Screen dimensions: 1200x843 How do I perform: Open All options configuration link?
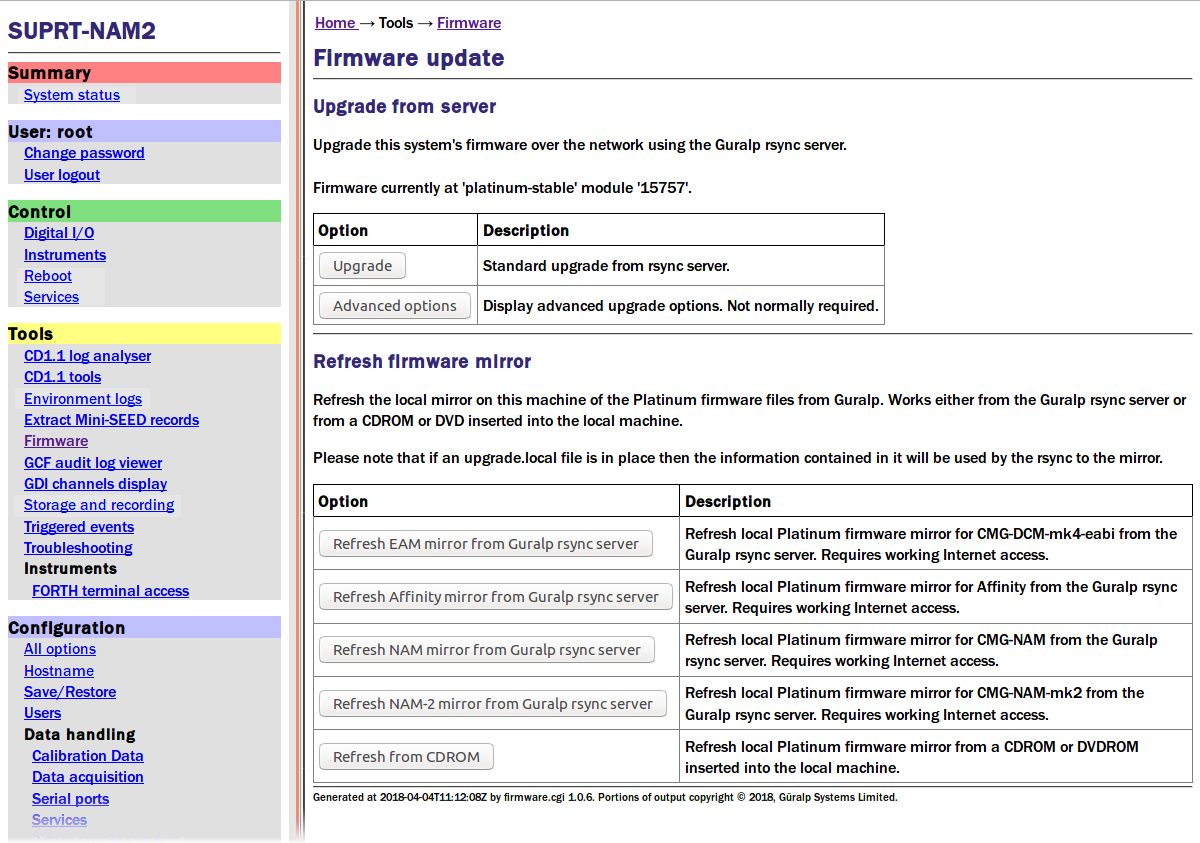60,649
